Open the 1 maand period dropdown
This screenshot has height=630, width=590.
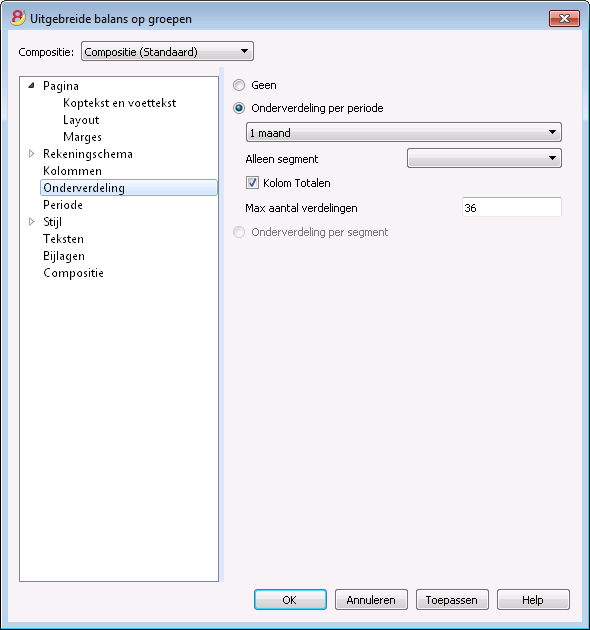(x=404, y=133)
